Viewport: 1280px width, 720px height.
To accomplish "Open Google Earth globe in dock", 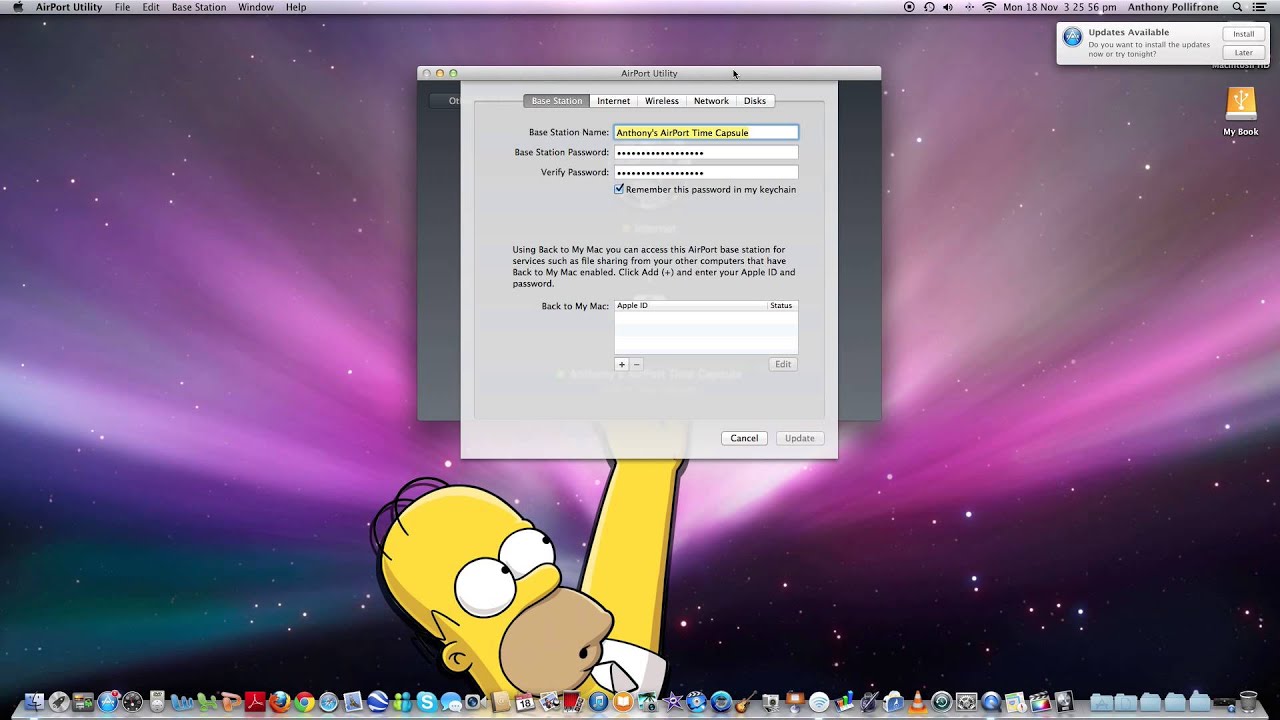I will pos(378,702).
